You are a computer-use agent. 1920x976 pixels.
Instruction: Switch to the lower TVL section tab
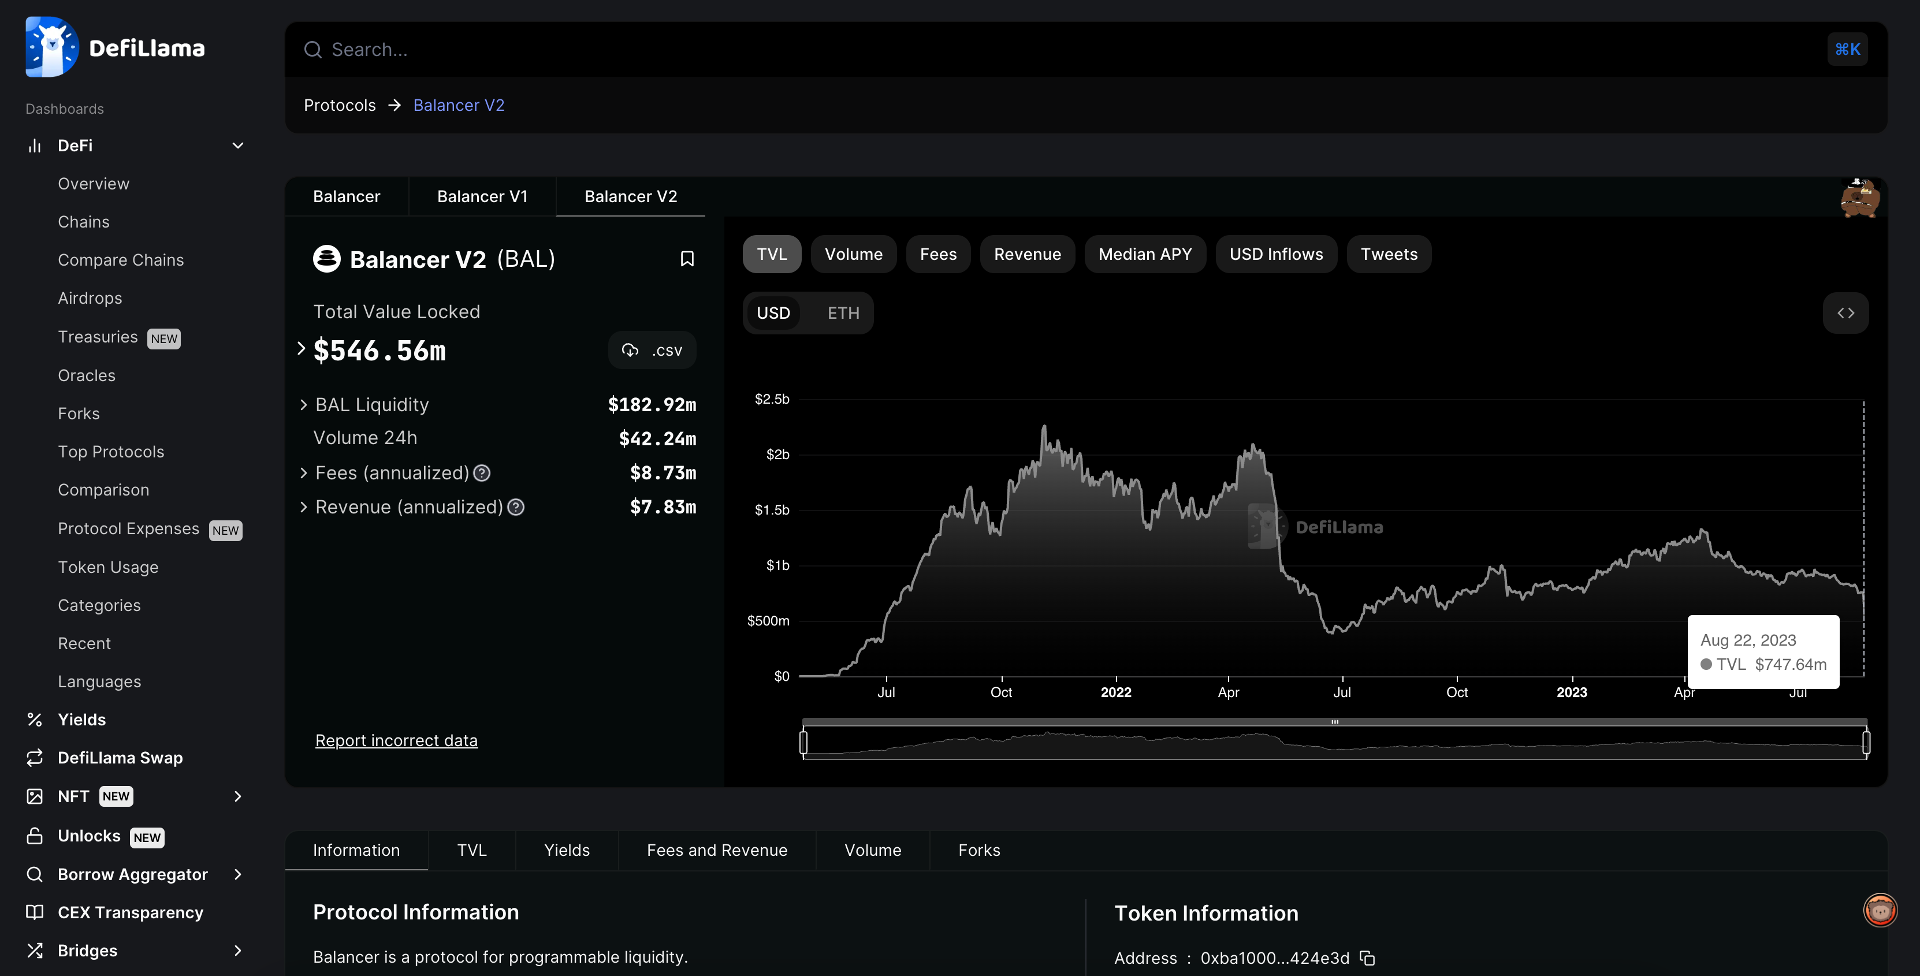click(x=472, y=850)
